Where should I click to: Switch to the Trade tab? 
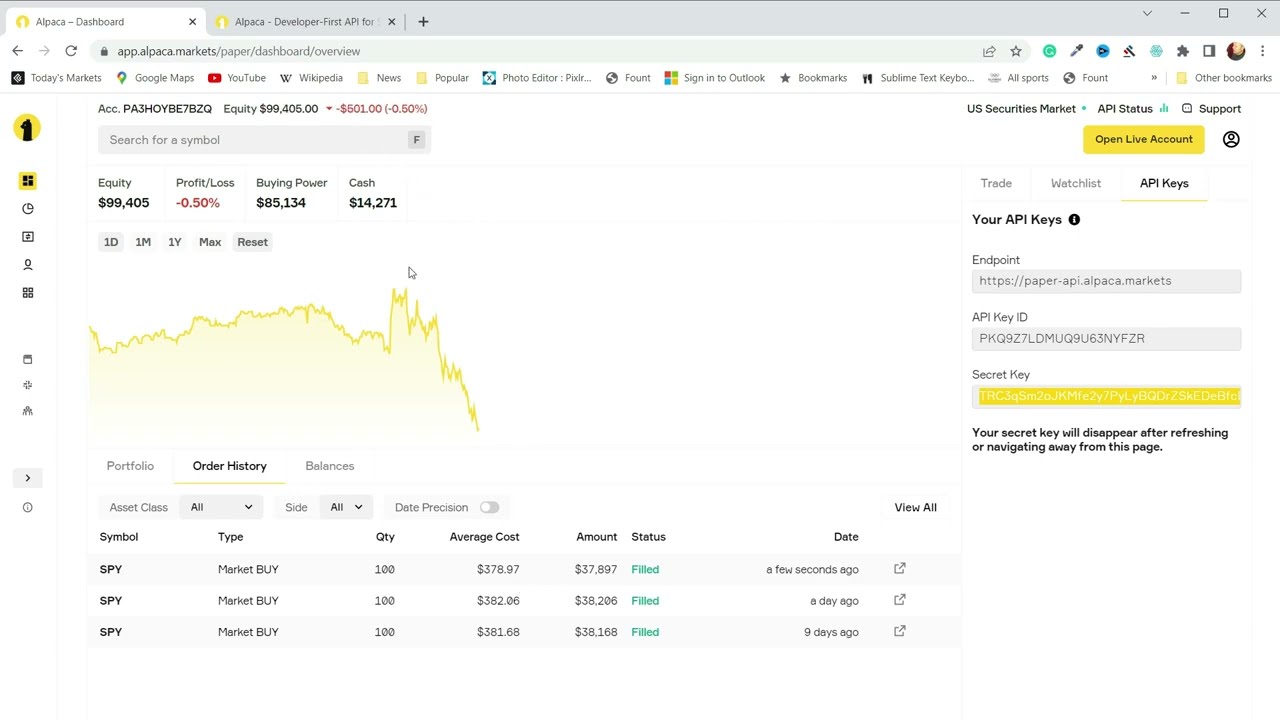point(996,183)
